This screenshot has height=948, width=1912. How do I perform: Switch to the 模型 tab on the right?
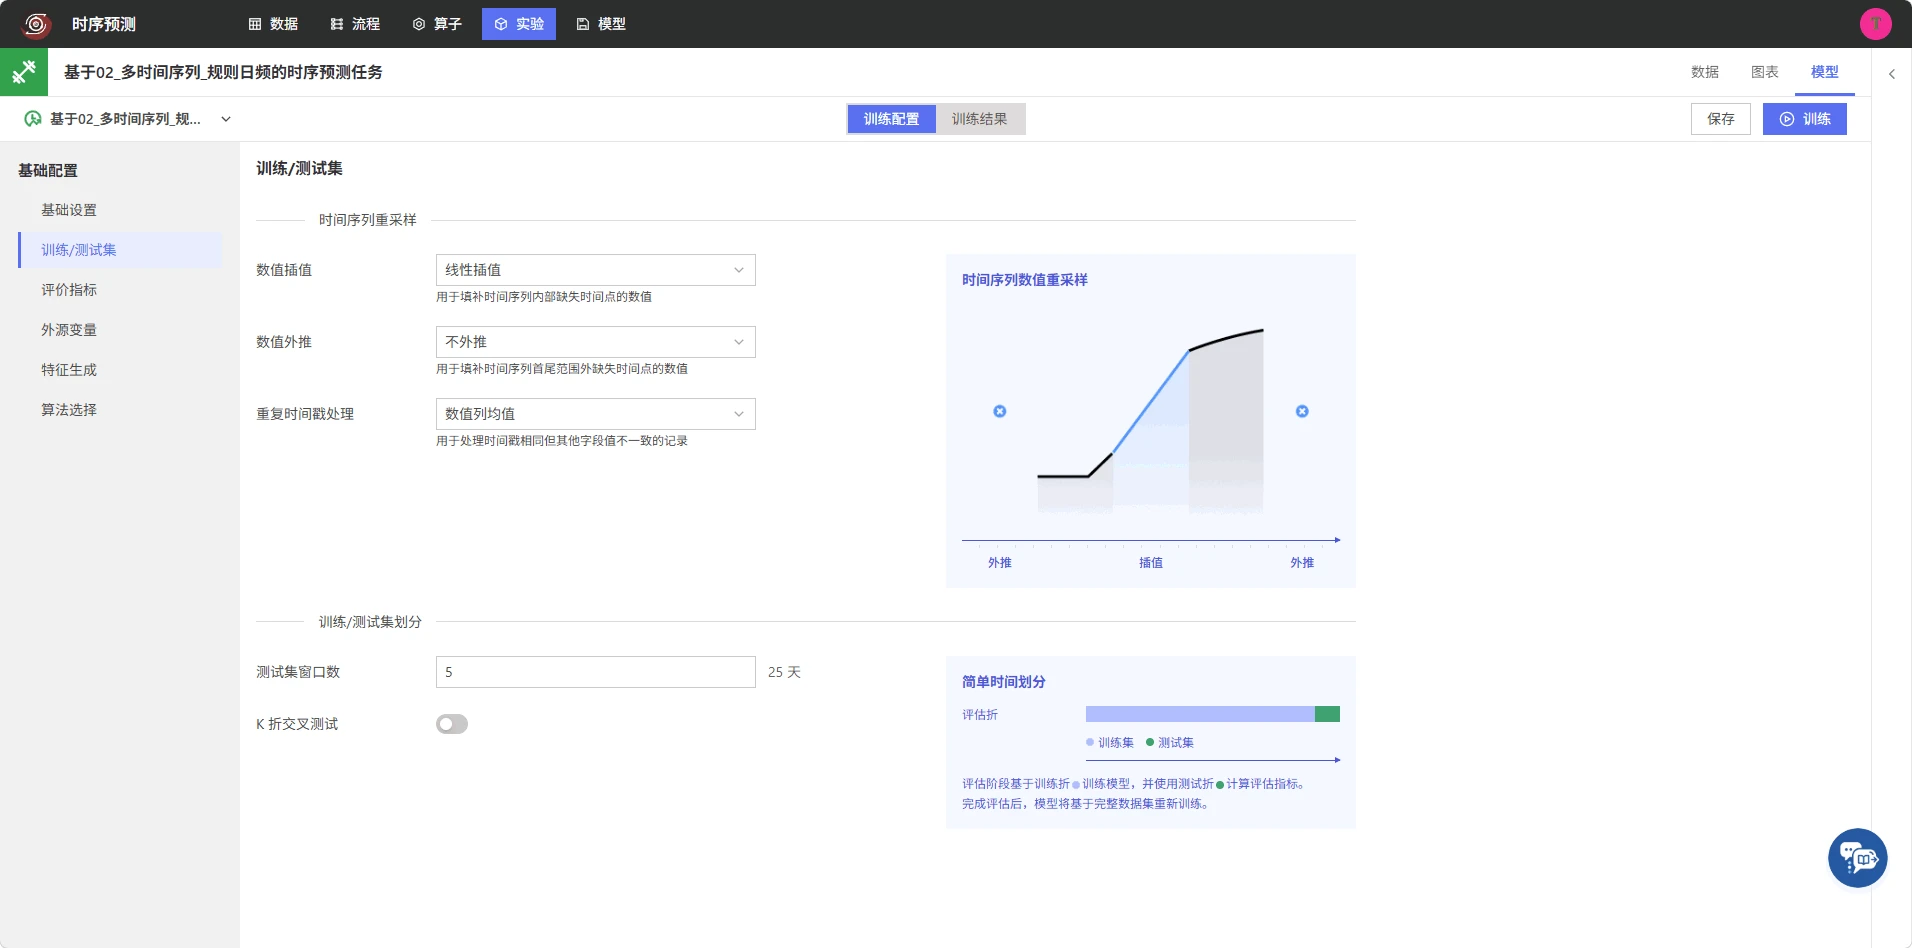point(1824,72)
